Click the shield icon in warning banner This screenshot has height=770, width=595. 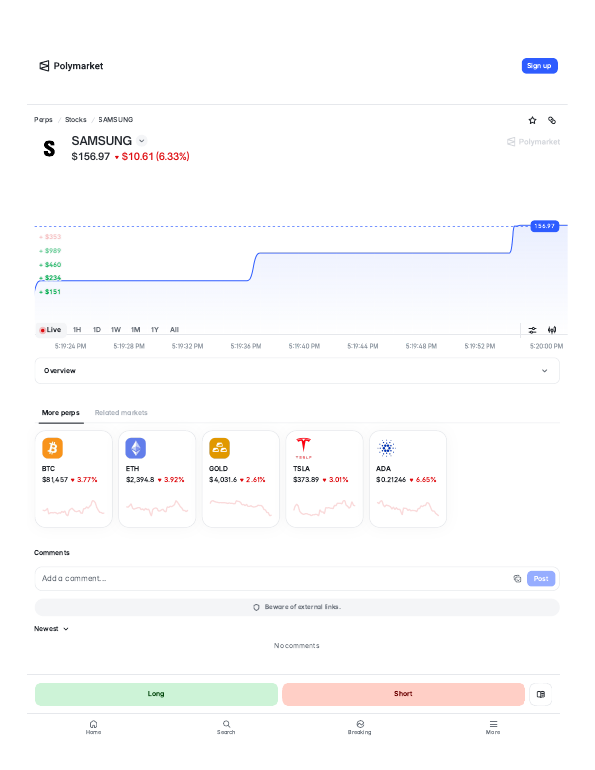tap(256, 607)
